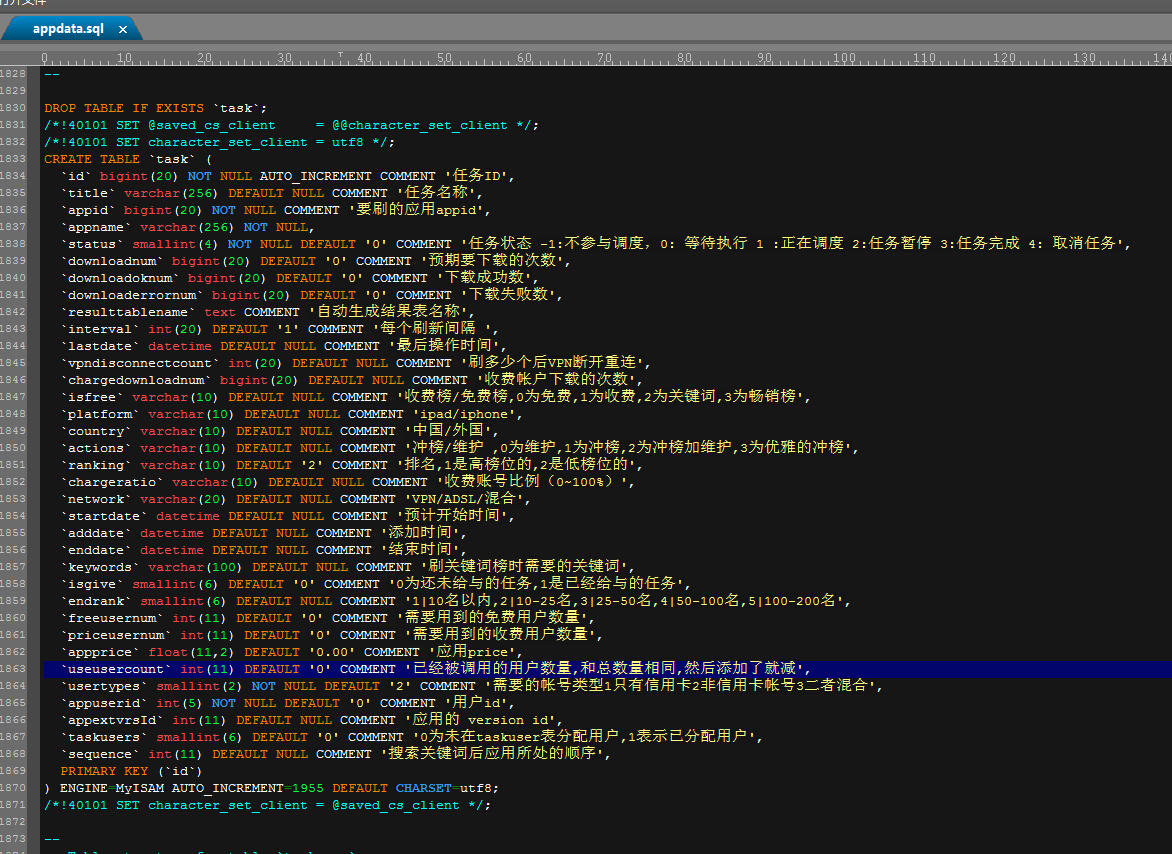Click the `chargeratio` column line
Screen dimensions: 1172x854
click(x=348, y=482)
